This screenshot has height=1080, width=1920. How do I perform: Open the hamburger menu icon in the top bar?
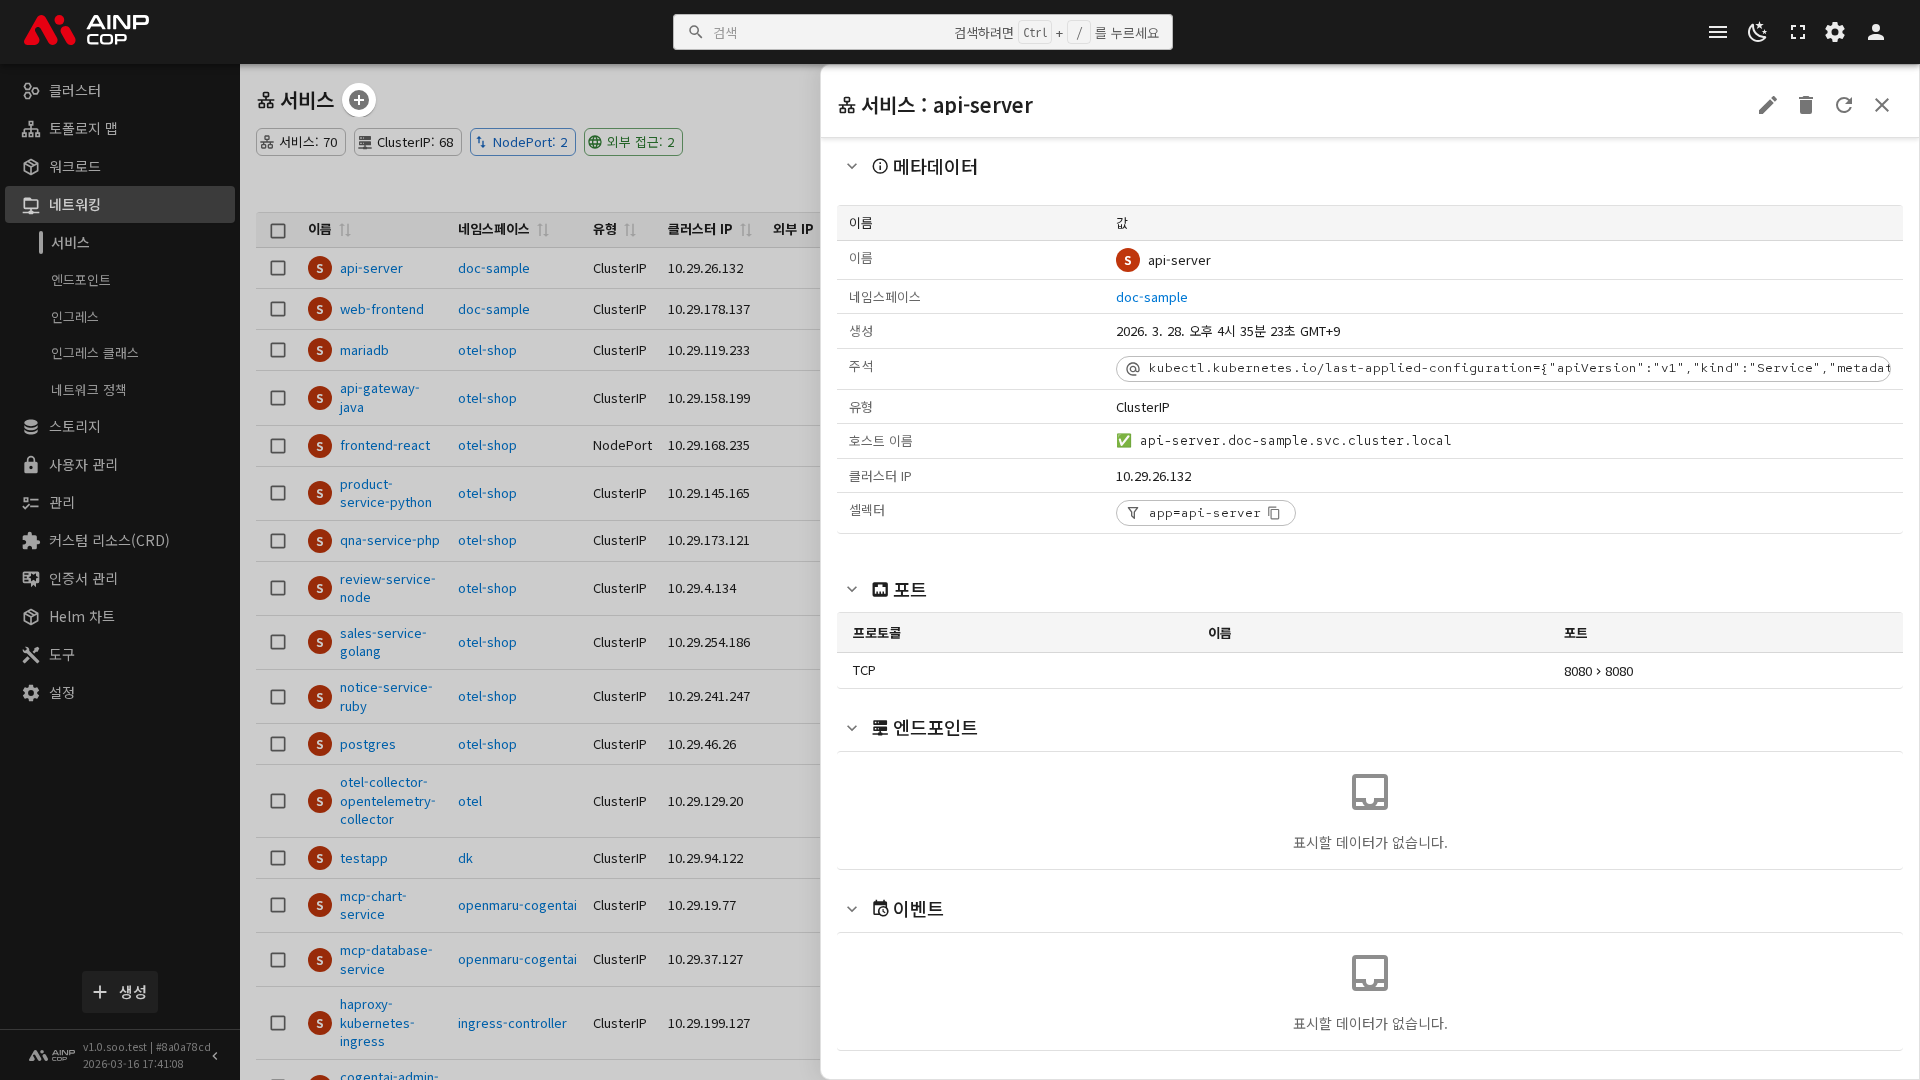[x=1717, y=32]
